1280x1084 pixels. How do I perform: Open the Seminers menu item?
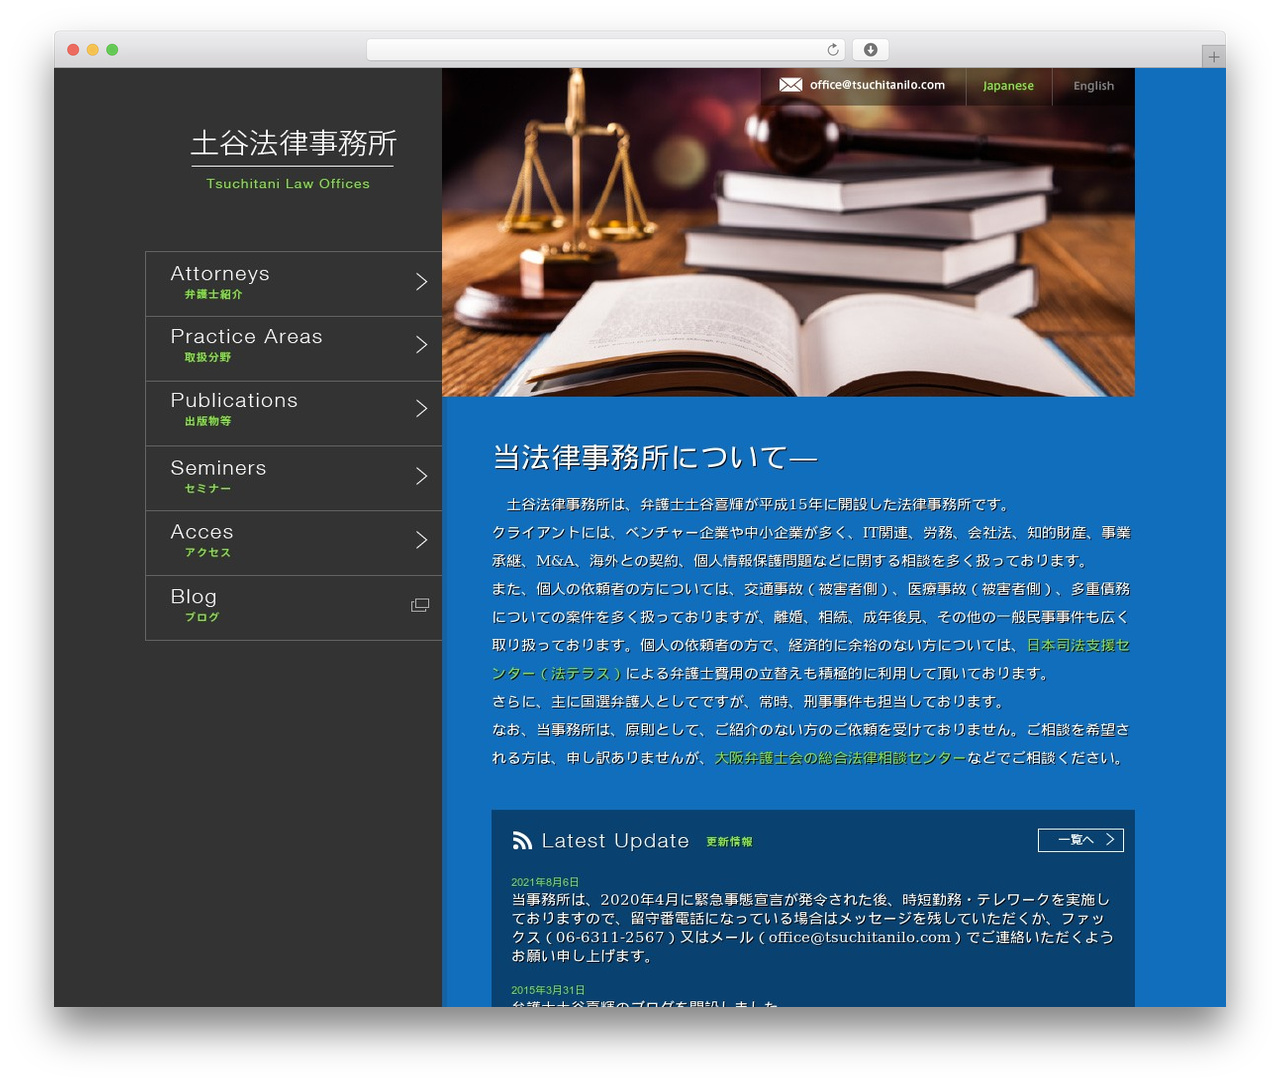294,478
